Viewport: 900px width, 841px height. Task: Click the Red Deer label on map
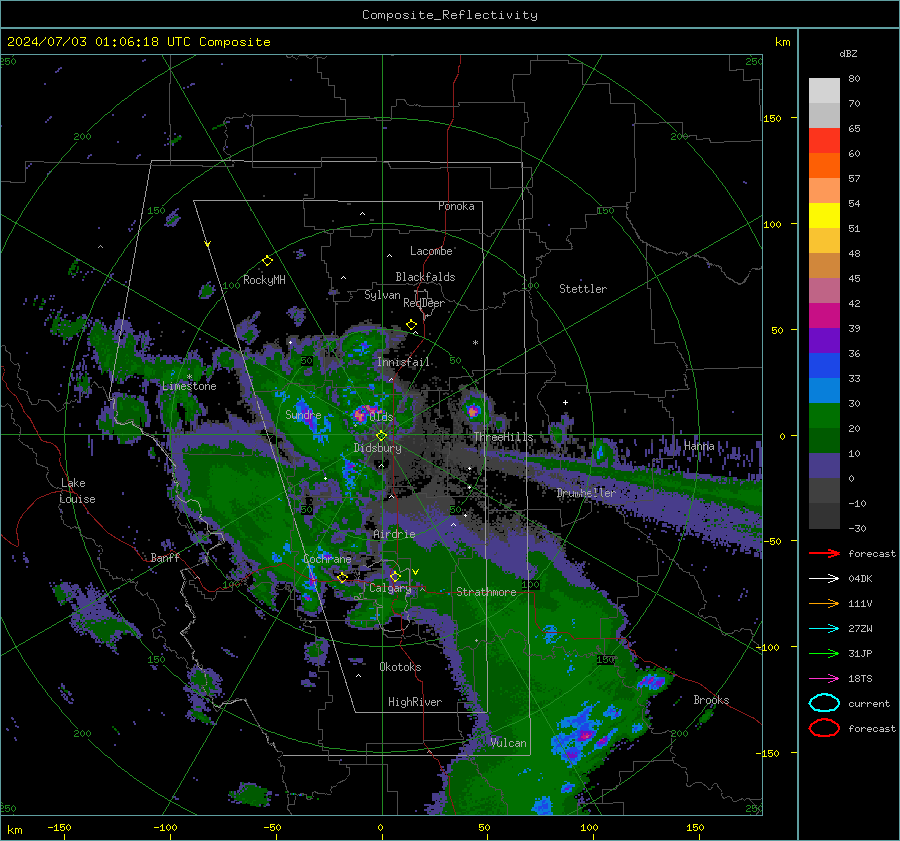pos(424,303)
